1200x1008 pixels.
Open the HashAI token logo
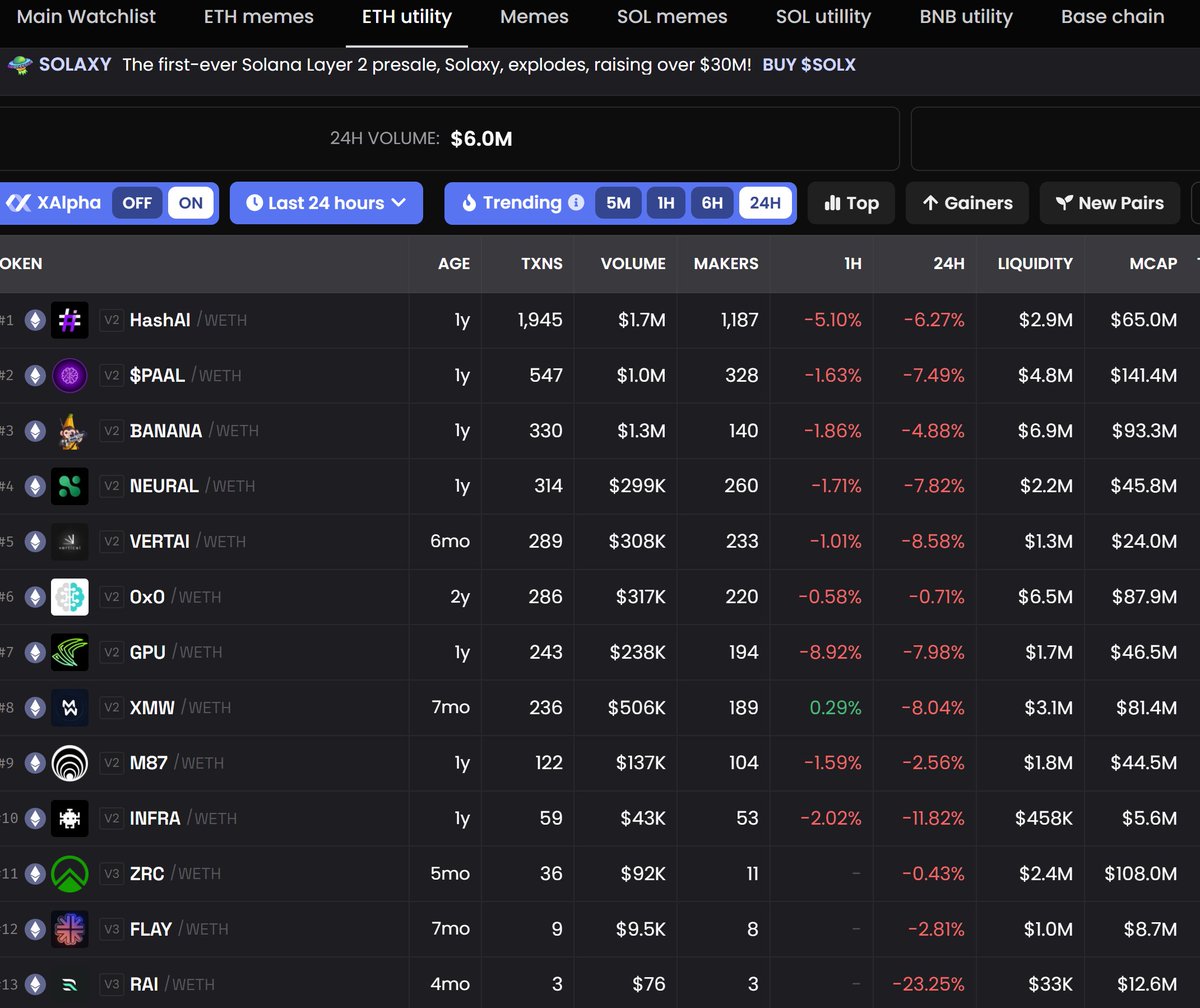70,320
